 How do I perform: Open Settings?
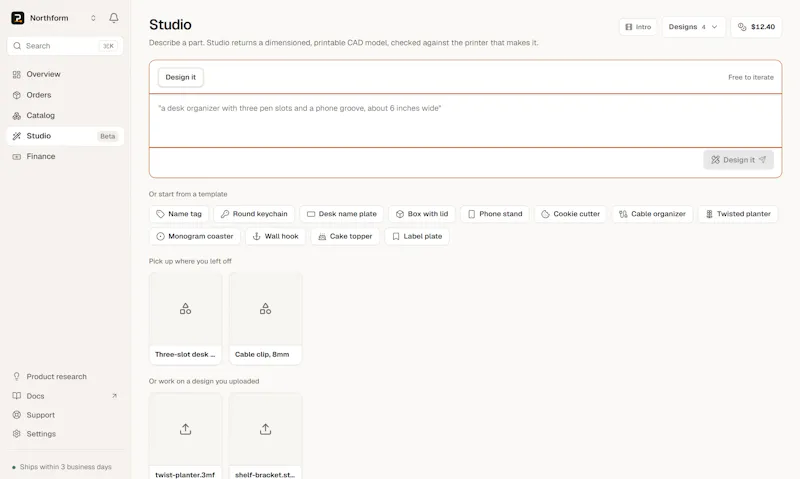65,434
